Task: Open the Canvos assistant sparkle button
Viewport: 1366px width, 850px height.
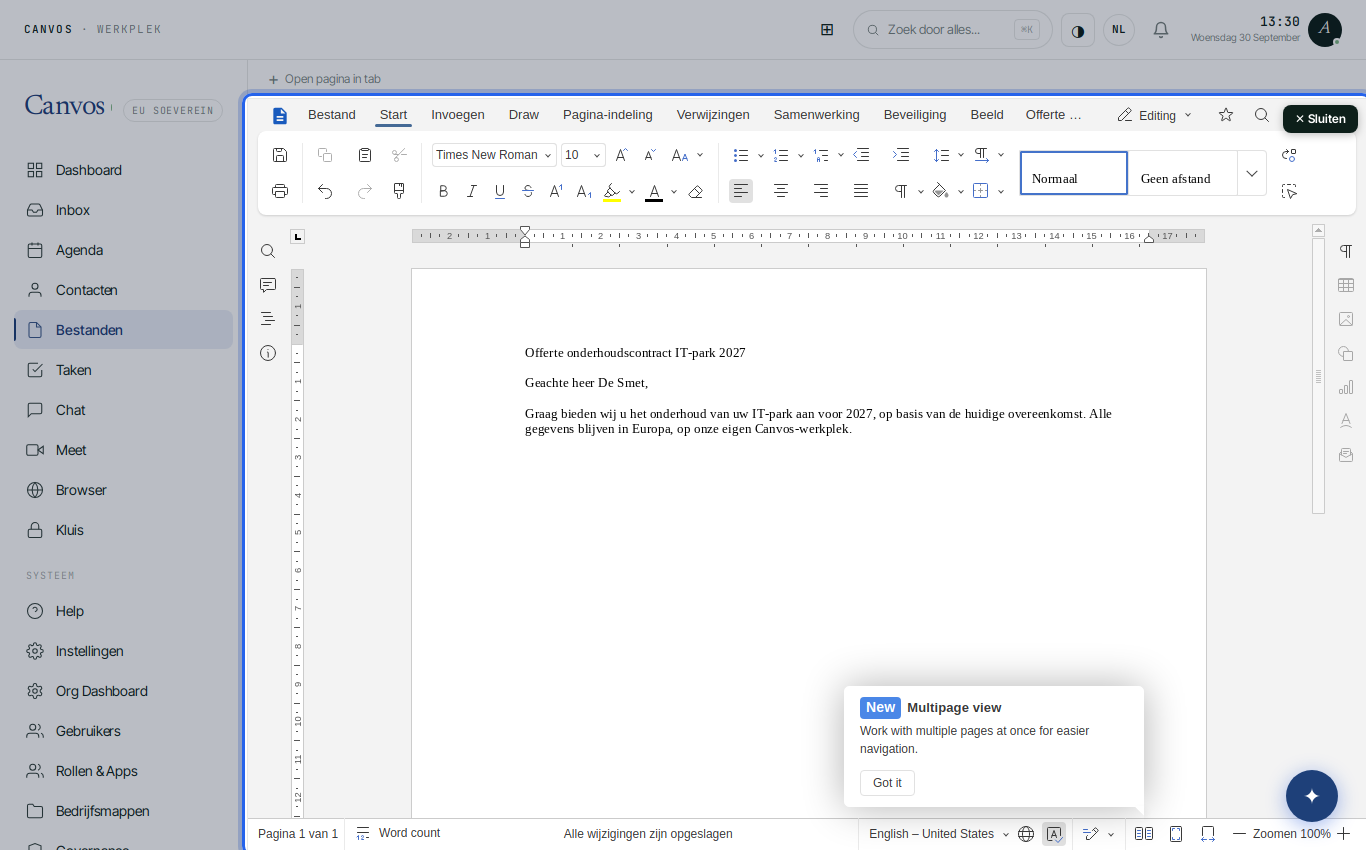Action: coord(1312,796)
